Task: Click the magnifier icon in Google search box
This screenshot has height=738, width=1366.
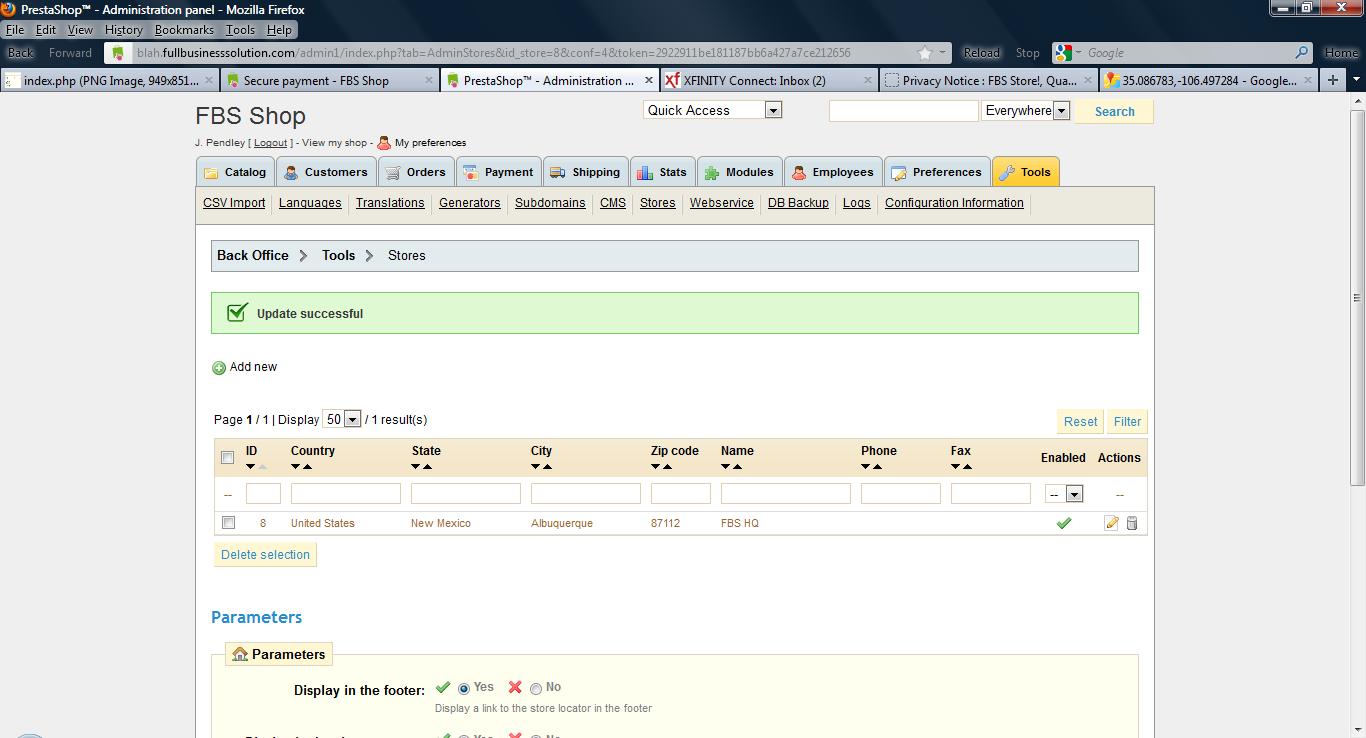Action: pos(1302,53)
